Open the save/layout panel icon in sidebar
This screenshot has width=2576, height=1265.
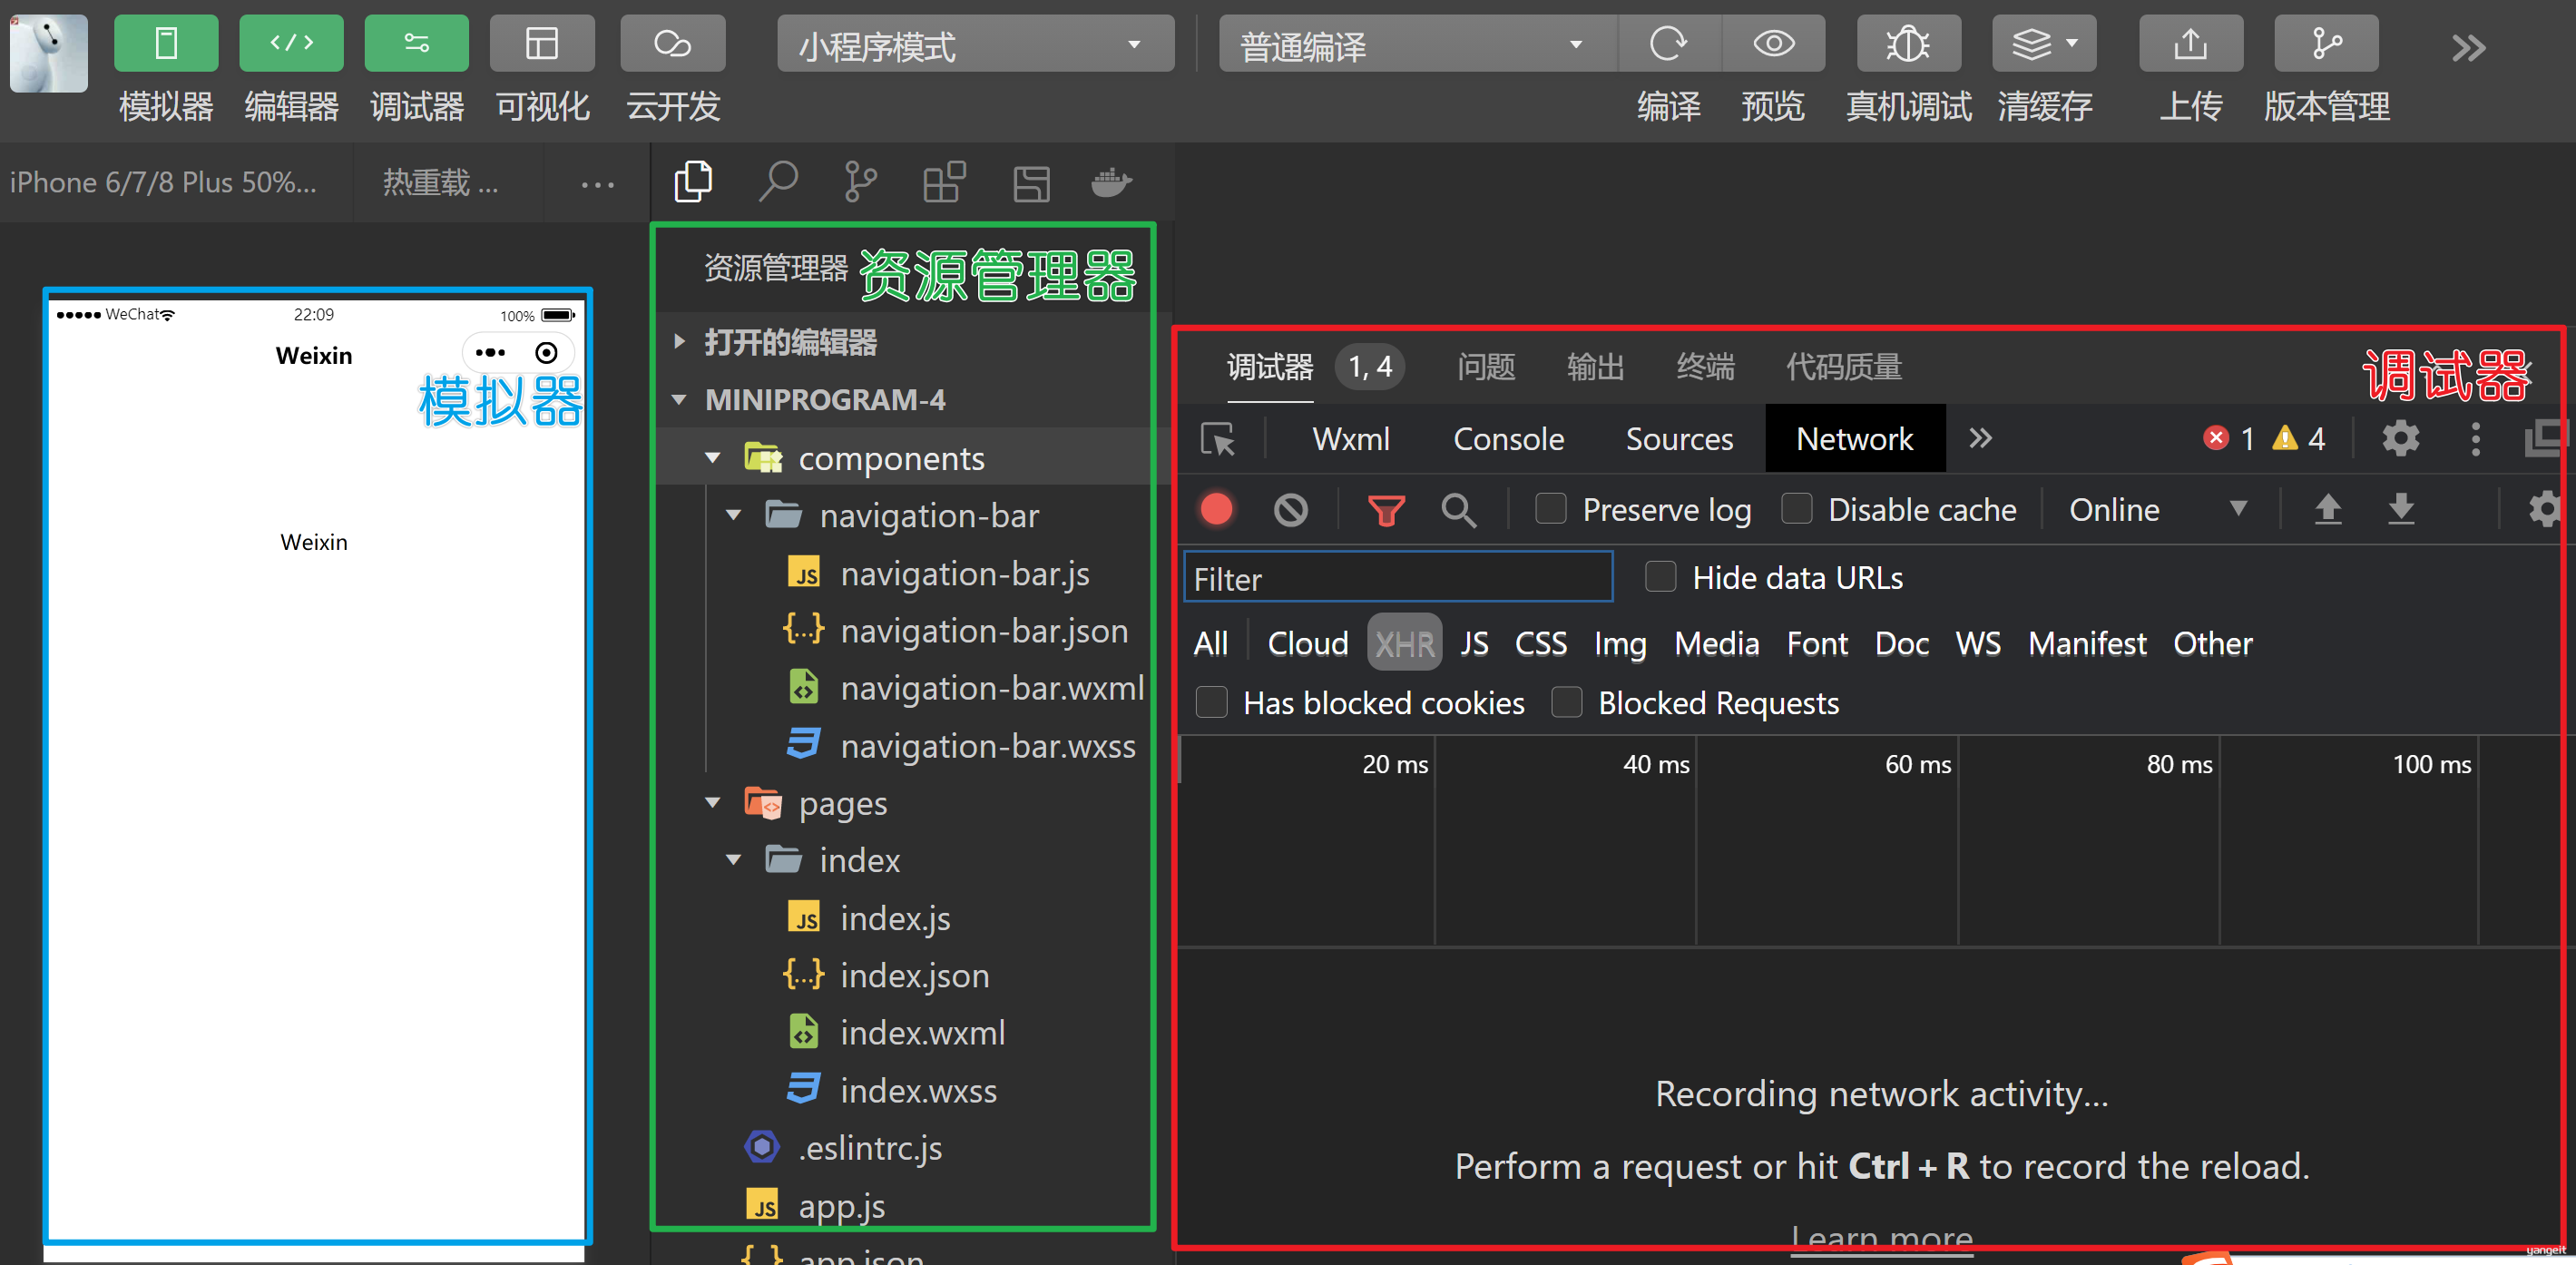(1031, 183)
